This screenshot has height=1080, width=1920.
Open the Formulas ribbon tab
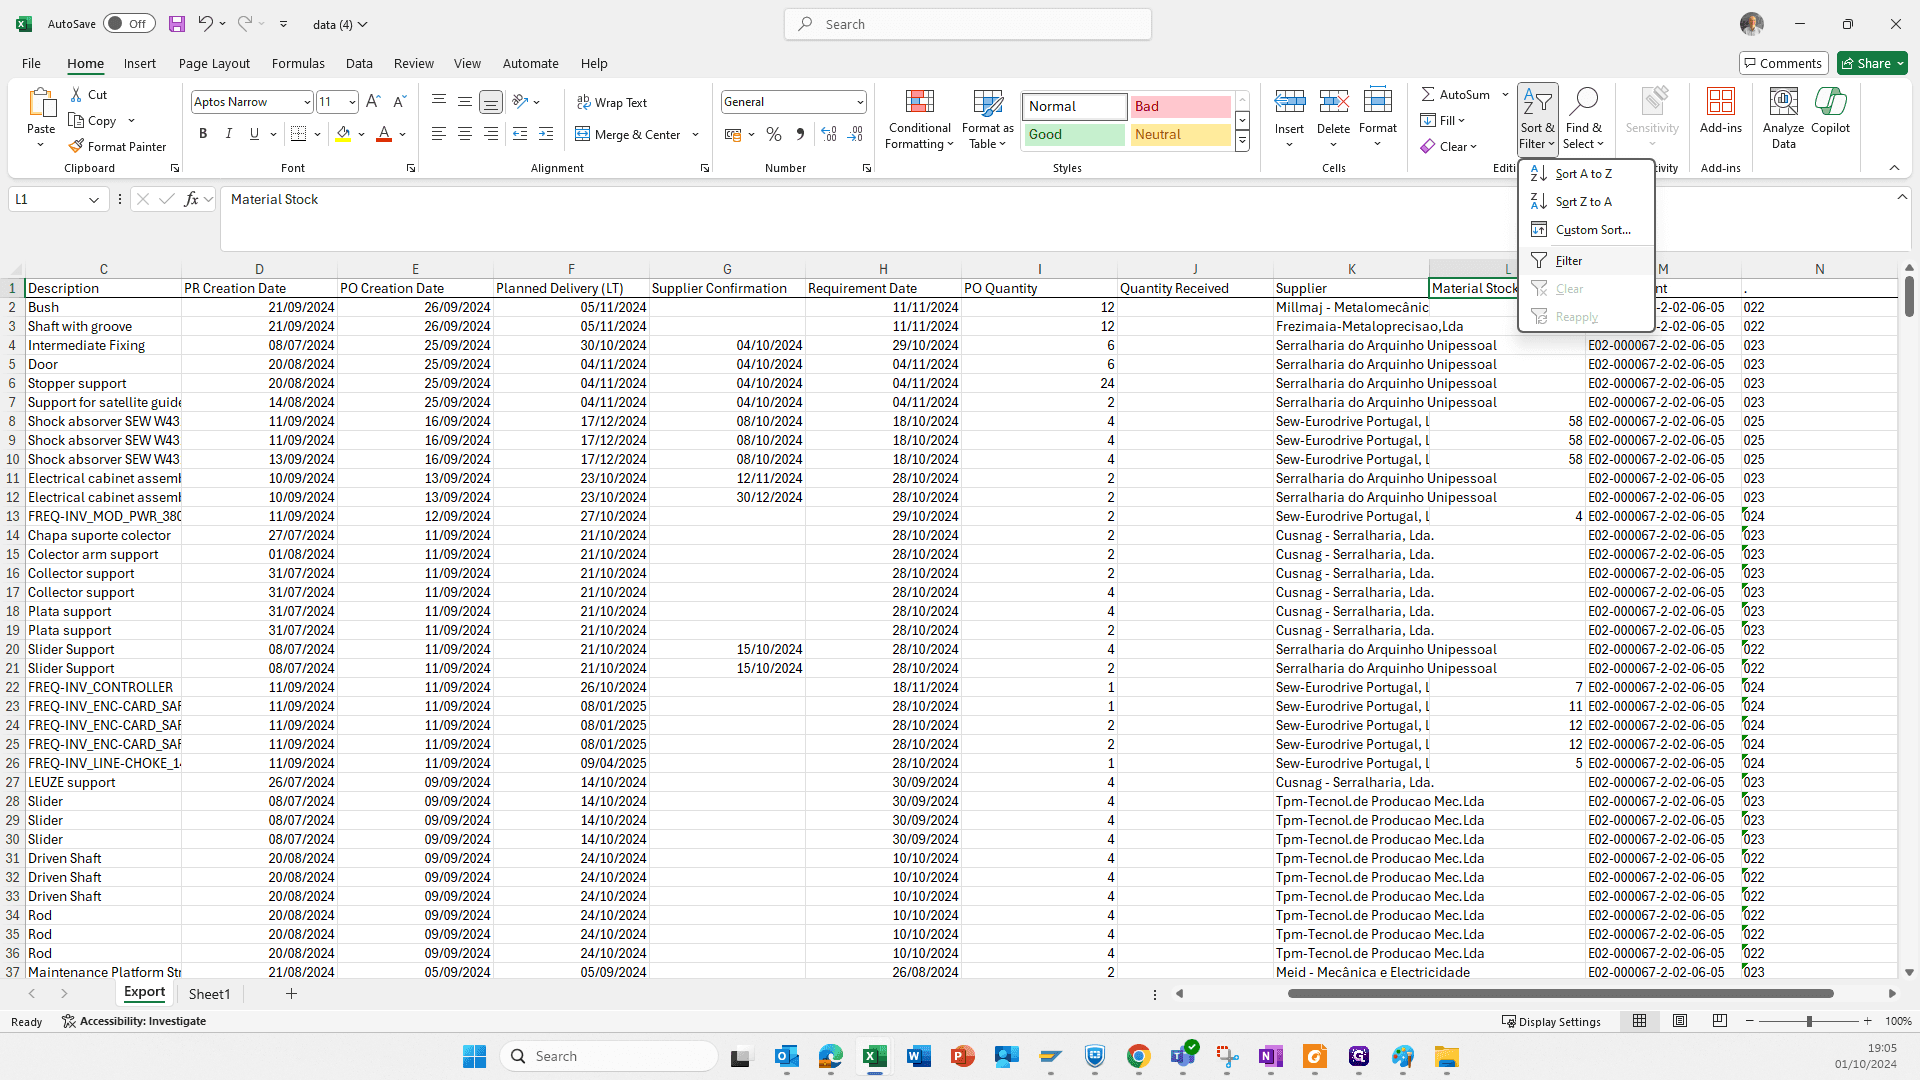[298, 63]
